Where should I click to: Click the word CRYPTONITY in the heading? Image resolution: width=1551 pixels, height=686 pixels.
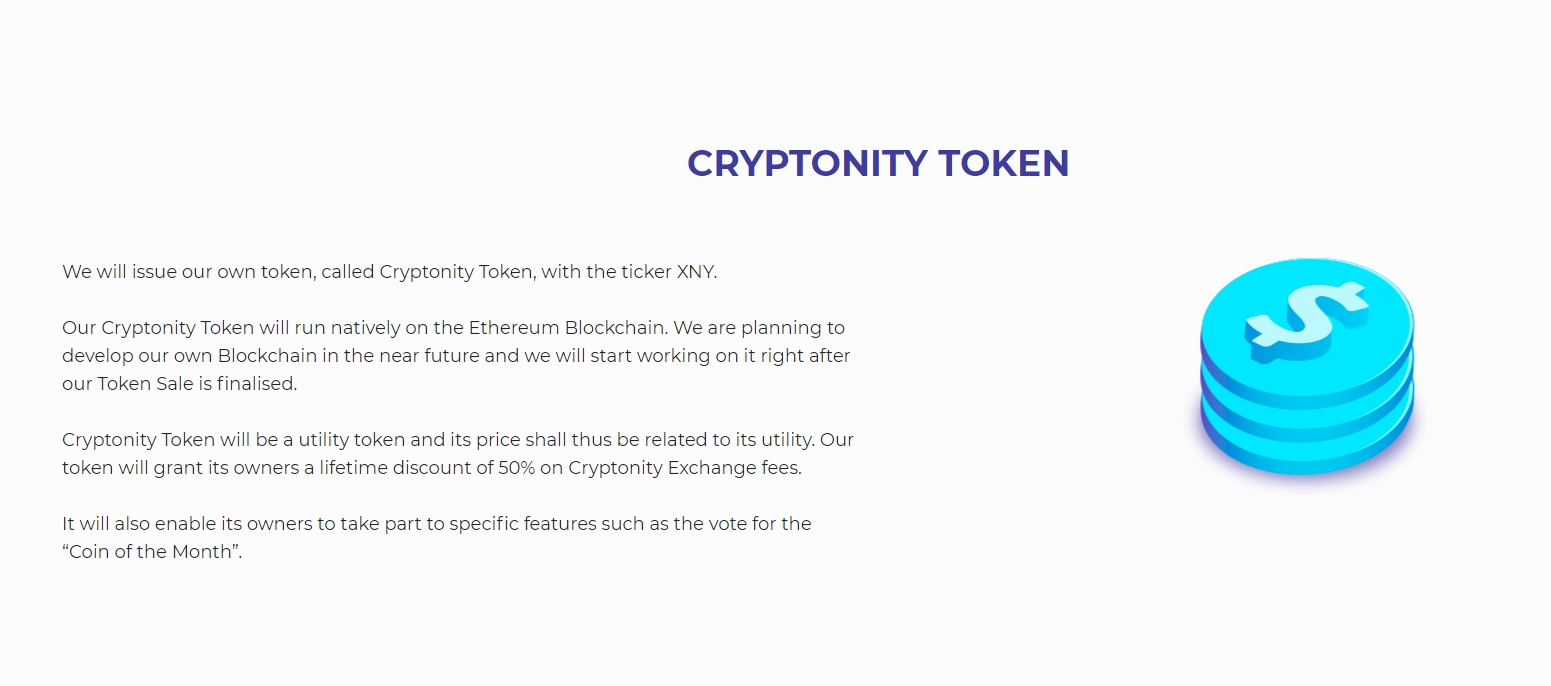click(x=807, y=163)
